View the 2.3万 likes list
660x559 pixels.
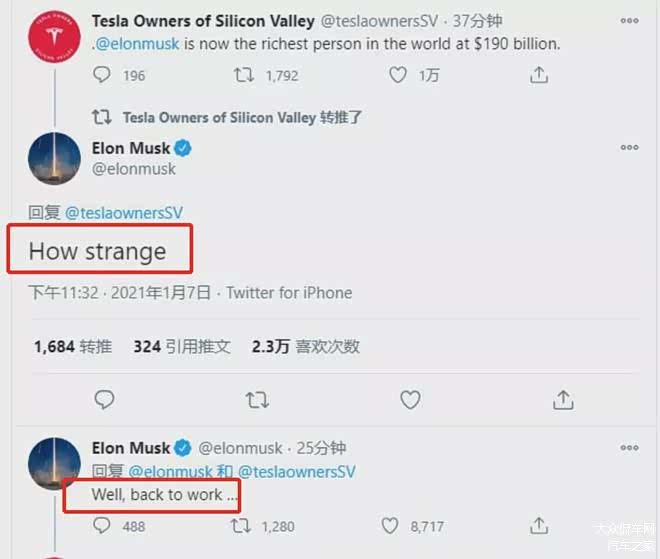(x=304, y=347)
